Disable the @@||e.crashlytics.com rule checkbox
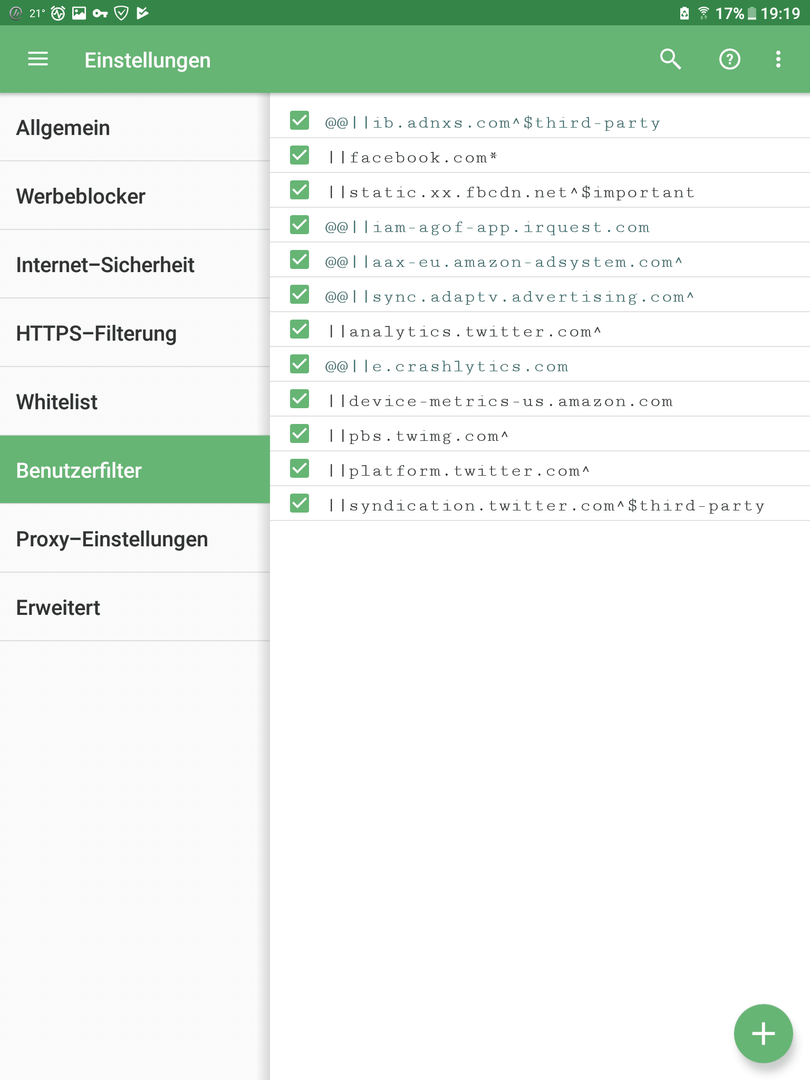Image resolution: width=810 pixels, height=1080 pixels. [300, 364]
